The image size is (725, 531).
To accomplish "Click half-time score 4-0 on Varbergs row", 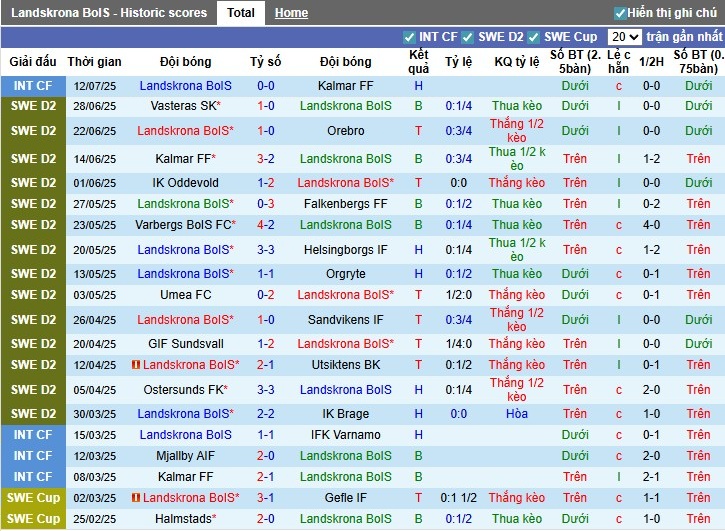I will tap(651, 225).
